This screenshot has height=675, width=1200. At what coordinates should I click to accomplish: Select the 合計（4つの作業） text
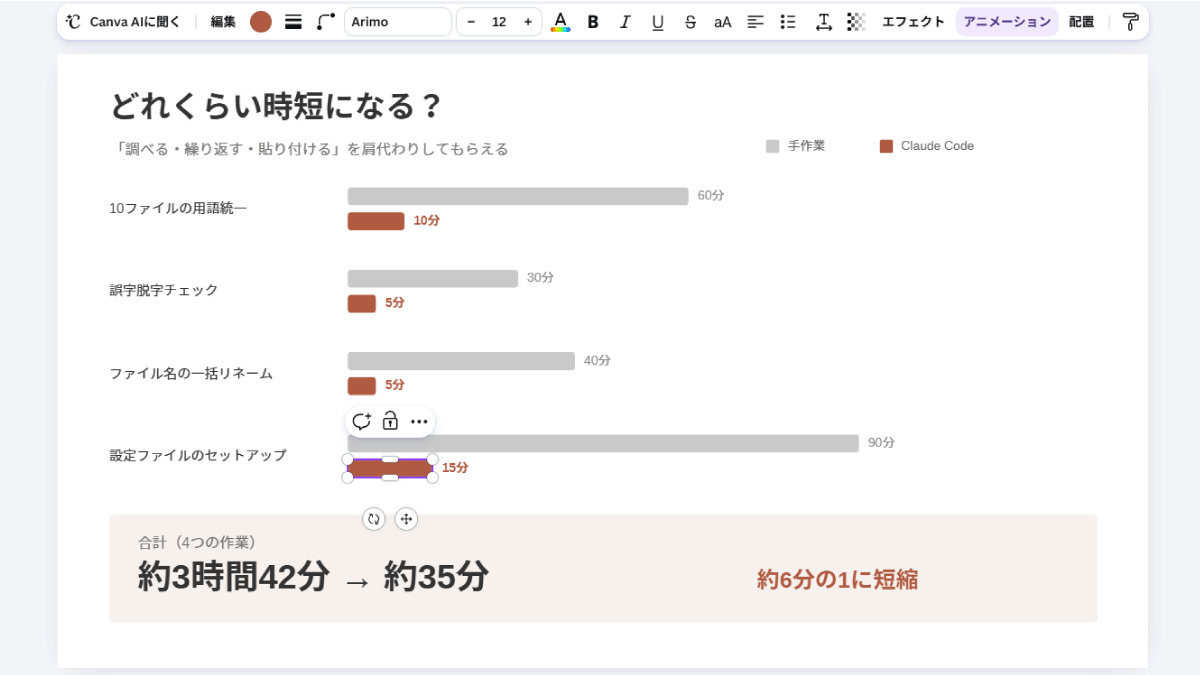200,543
